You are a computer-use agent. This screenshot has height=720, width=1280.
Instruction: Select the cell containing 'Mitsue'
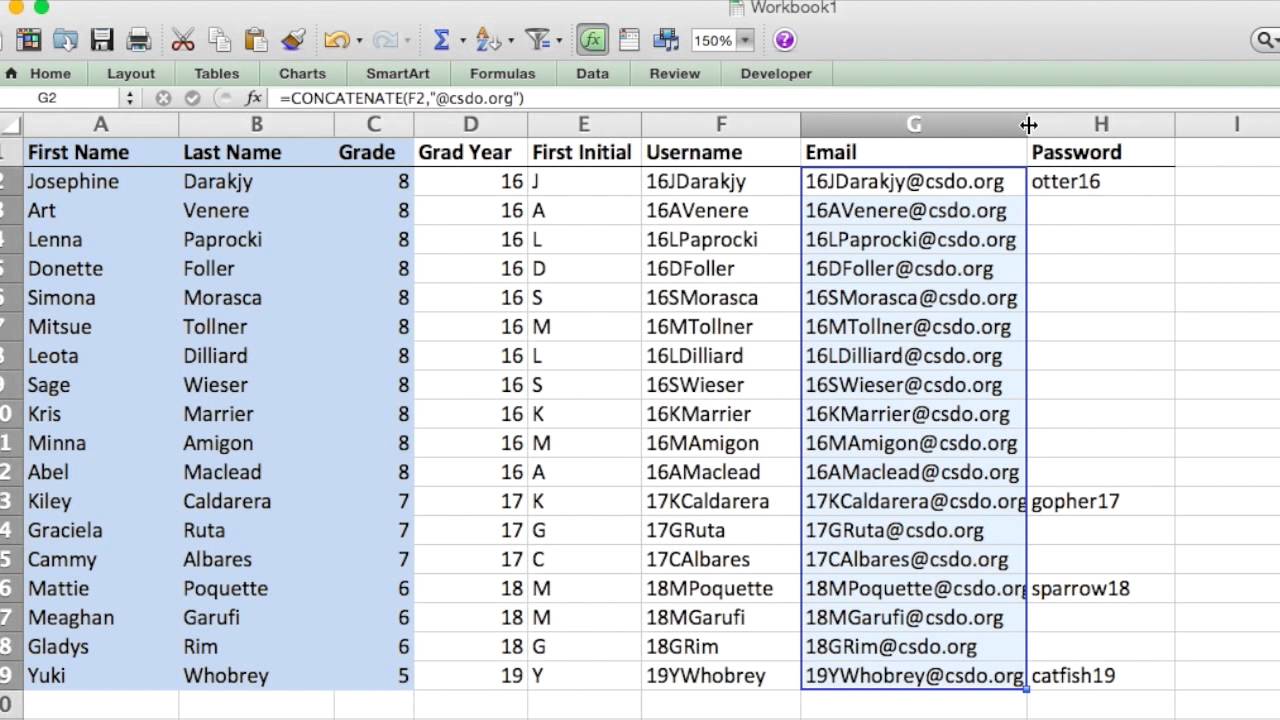pos(101,326)
